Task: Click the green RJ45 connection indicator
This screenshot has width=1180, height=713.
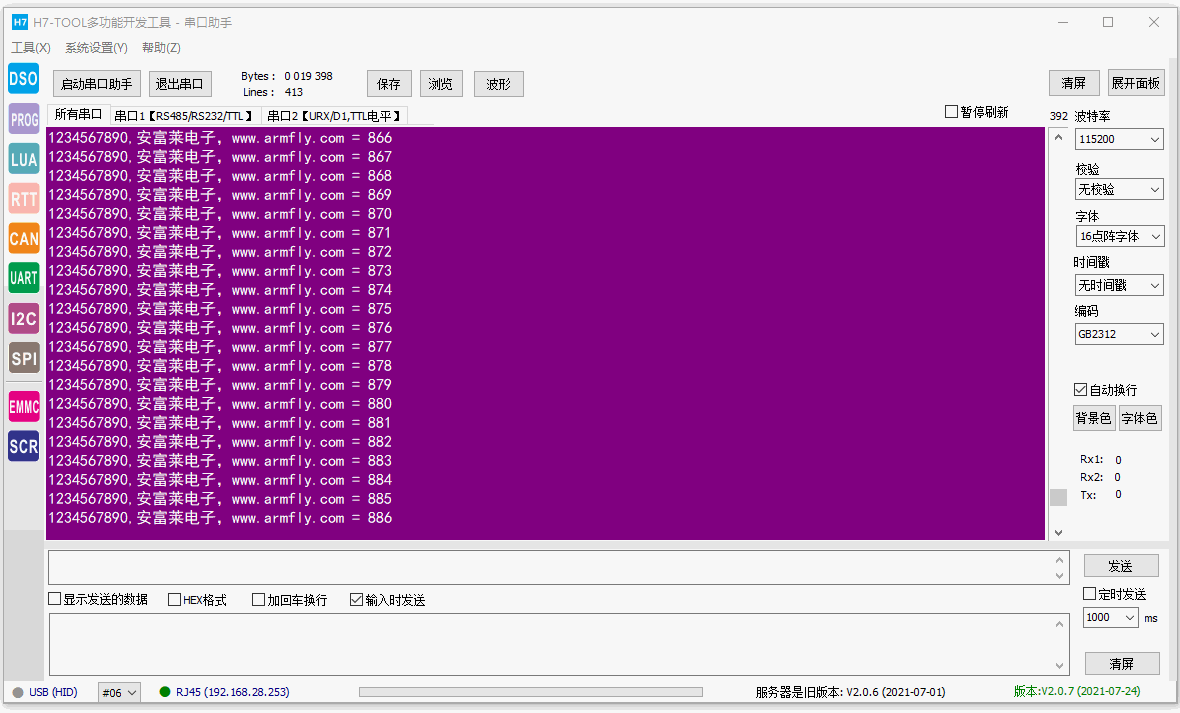Action: click(x=165, y=691)
